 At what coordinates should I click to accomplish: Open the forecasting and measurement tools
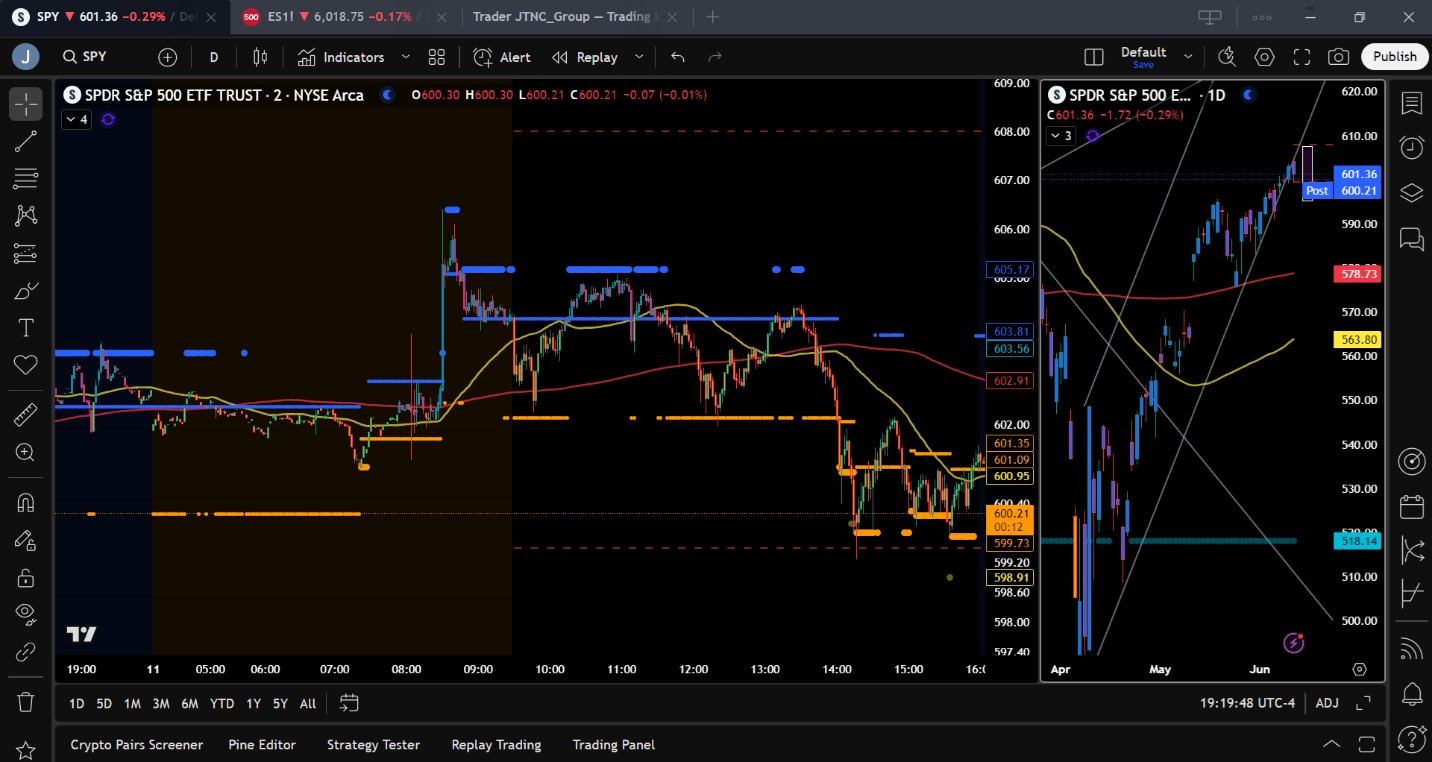tap(26, 254)
